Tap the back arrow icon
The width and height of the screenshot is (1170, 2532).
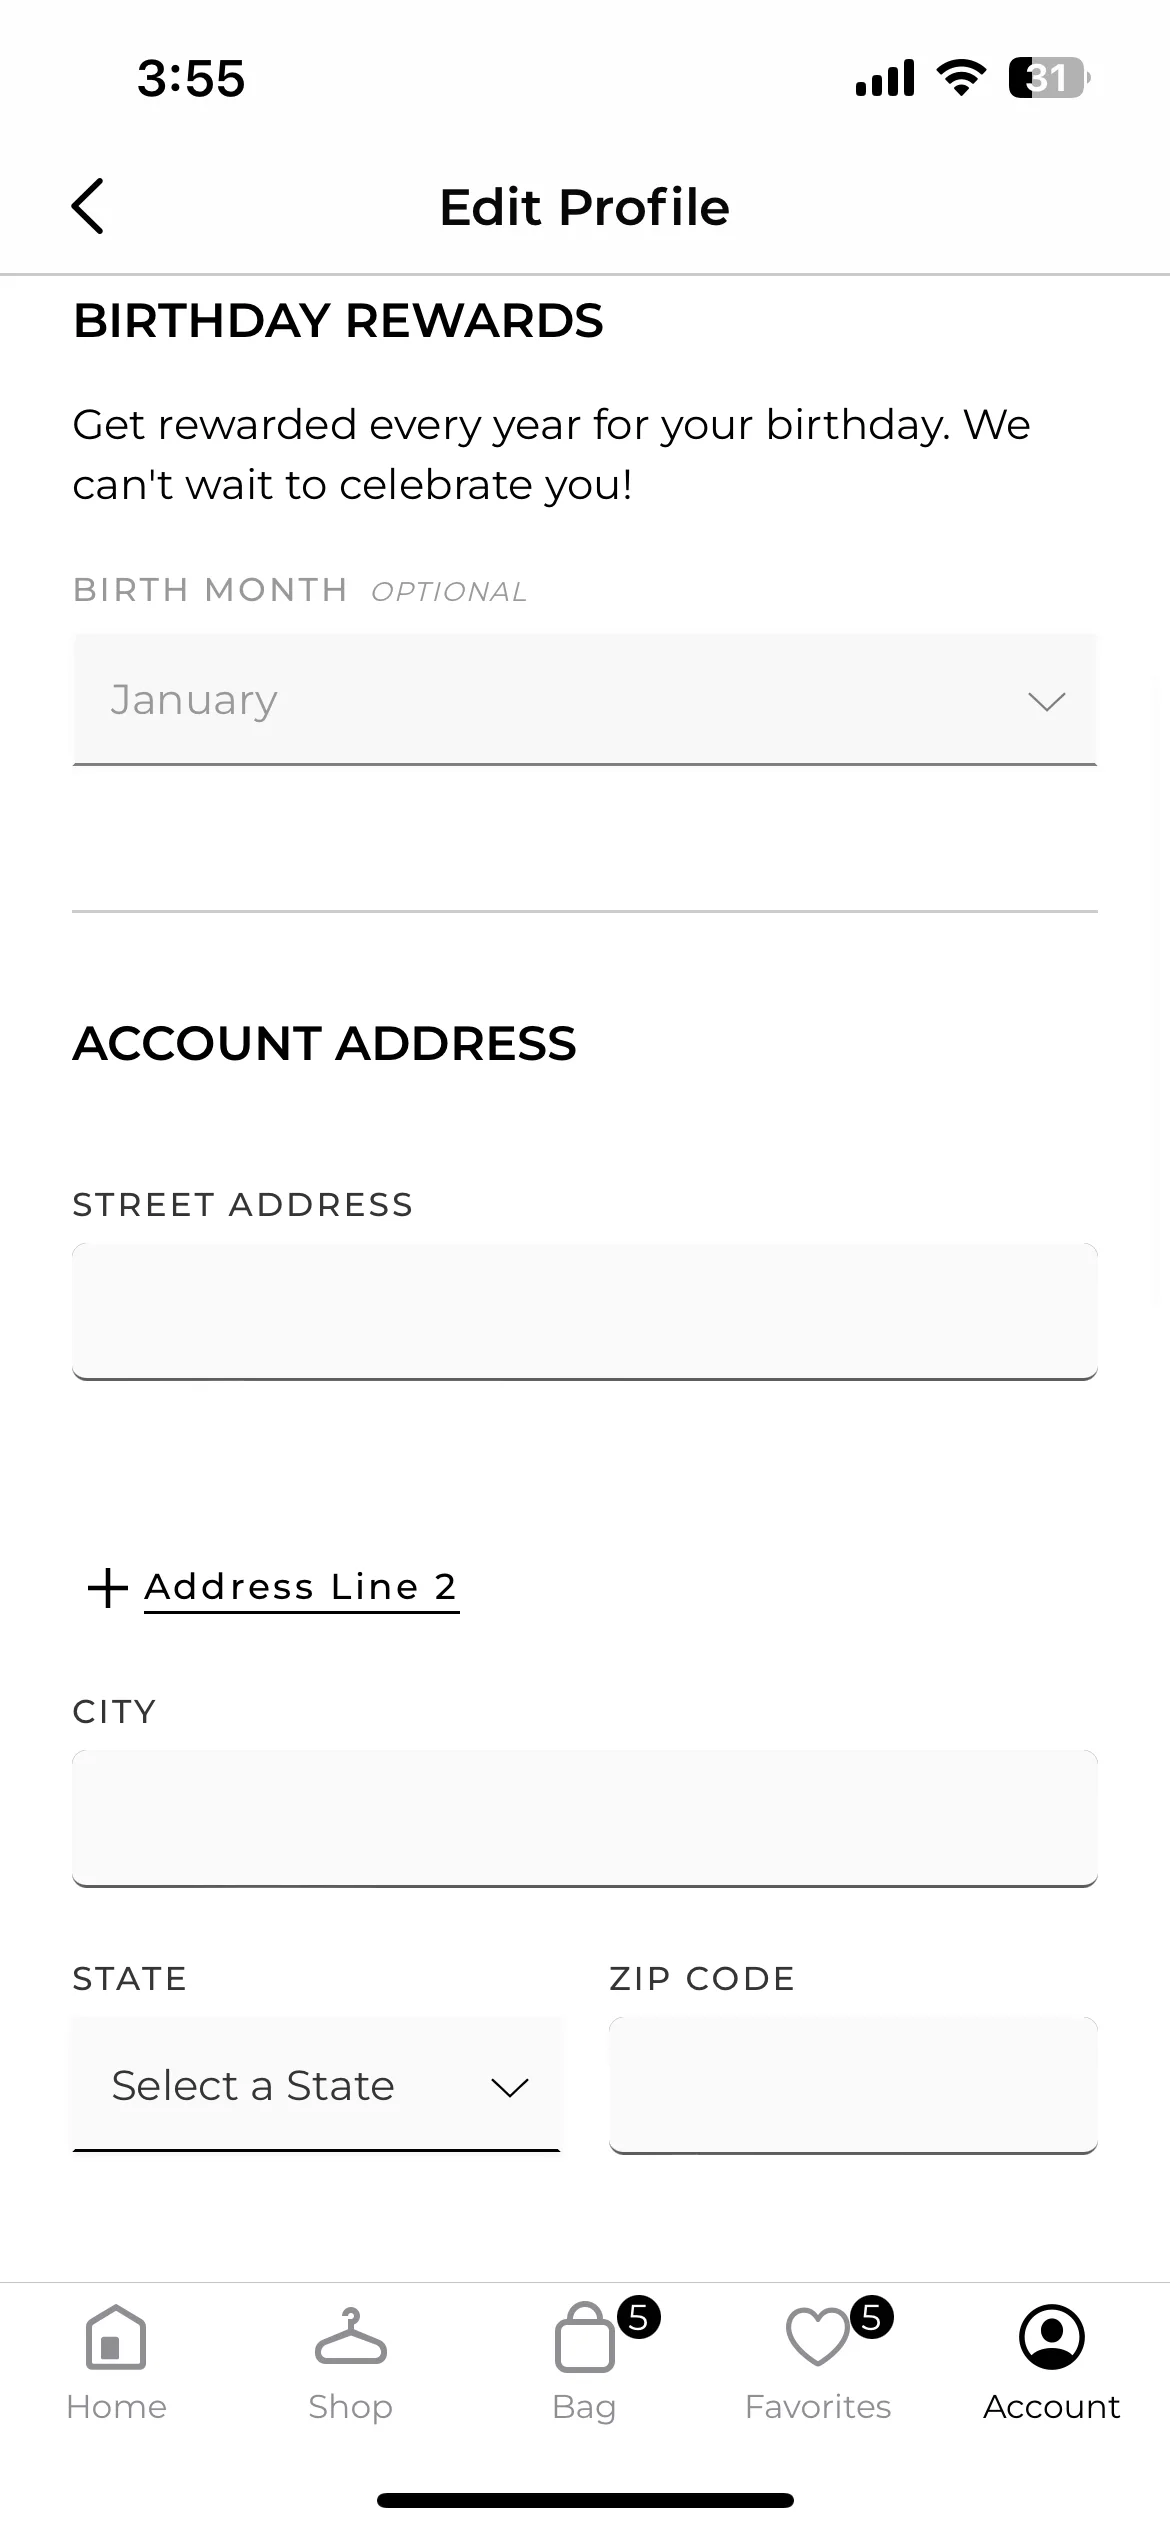[x=88, y=207]
